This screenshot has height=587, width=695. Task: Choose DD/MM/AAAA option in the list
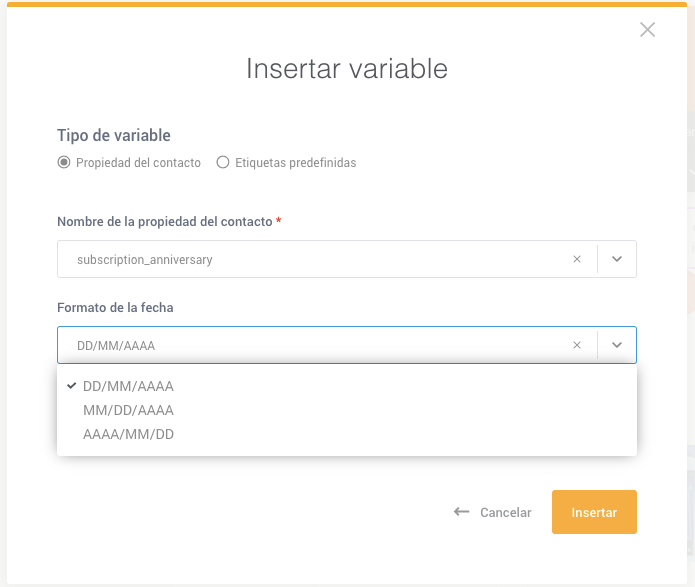128,386
